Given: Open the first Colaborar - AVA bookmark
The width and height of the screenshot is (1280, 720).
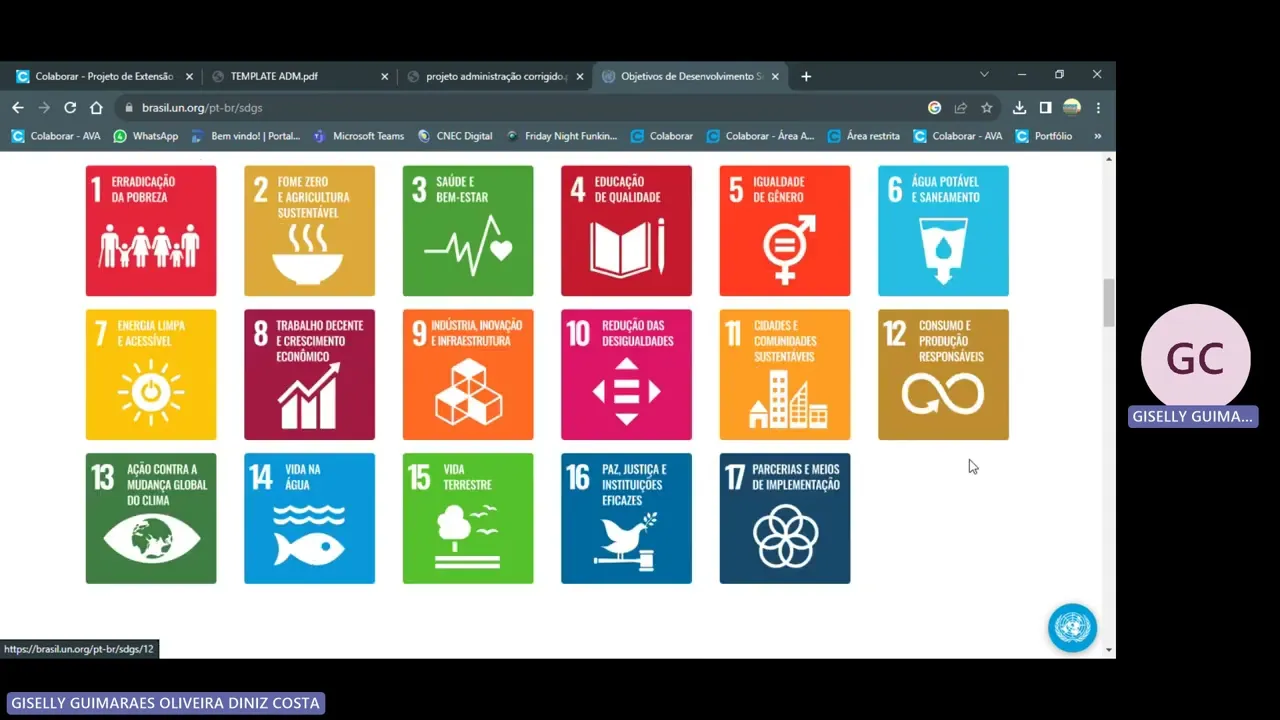Looking at the screenshot, I should [56, 136].
